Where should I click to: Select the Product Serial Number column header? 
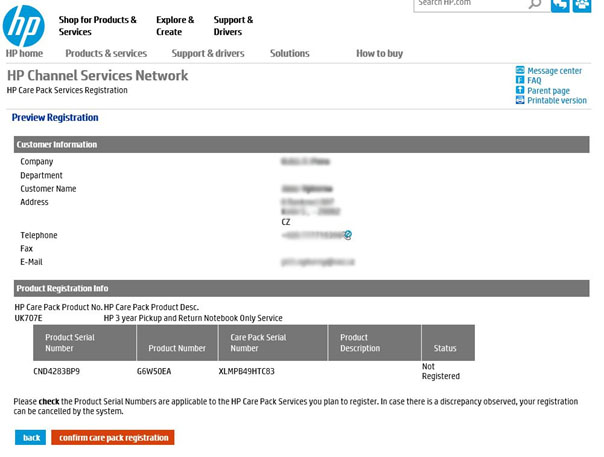click(84, 343)
